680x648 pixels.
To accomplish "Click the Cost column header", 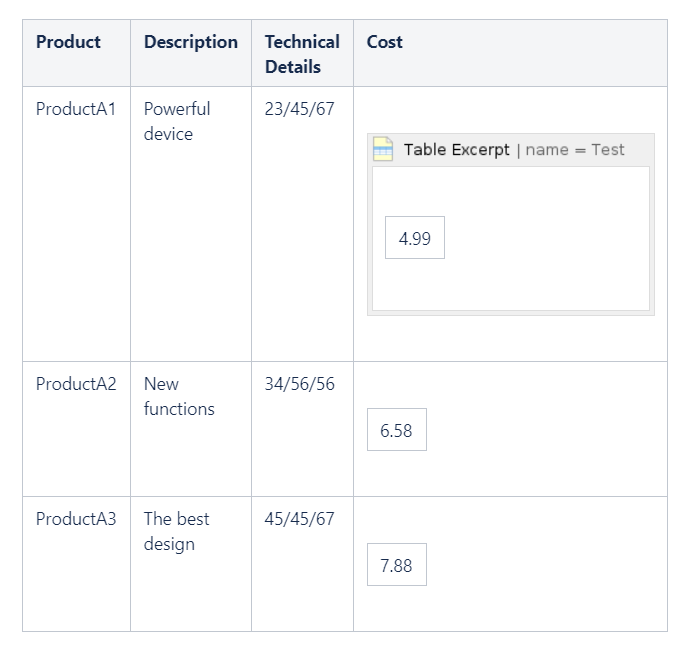I will coord(385,42).
